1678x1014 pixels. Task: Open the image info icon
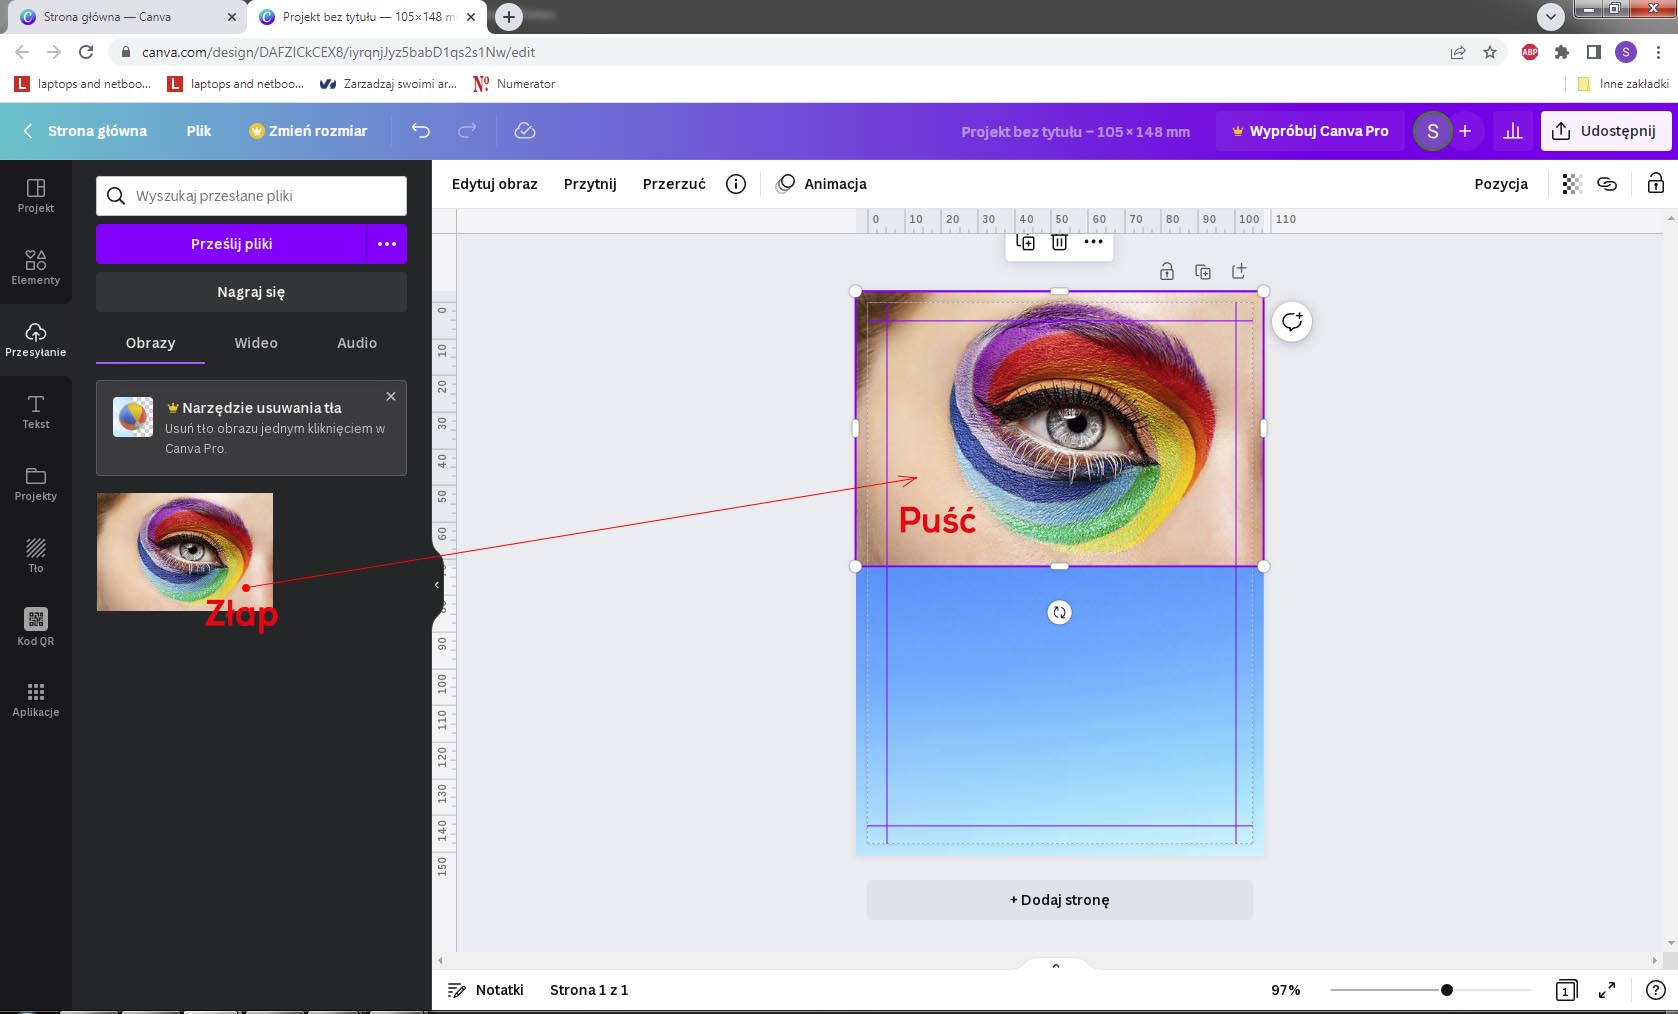point(736,184)
